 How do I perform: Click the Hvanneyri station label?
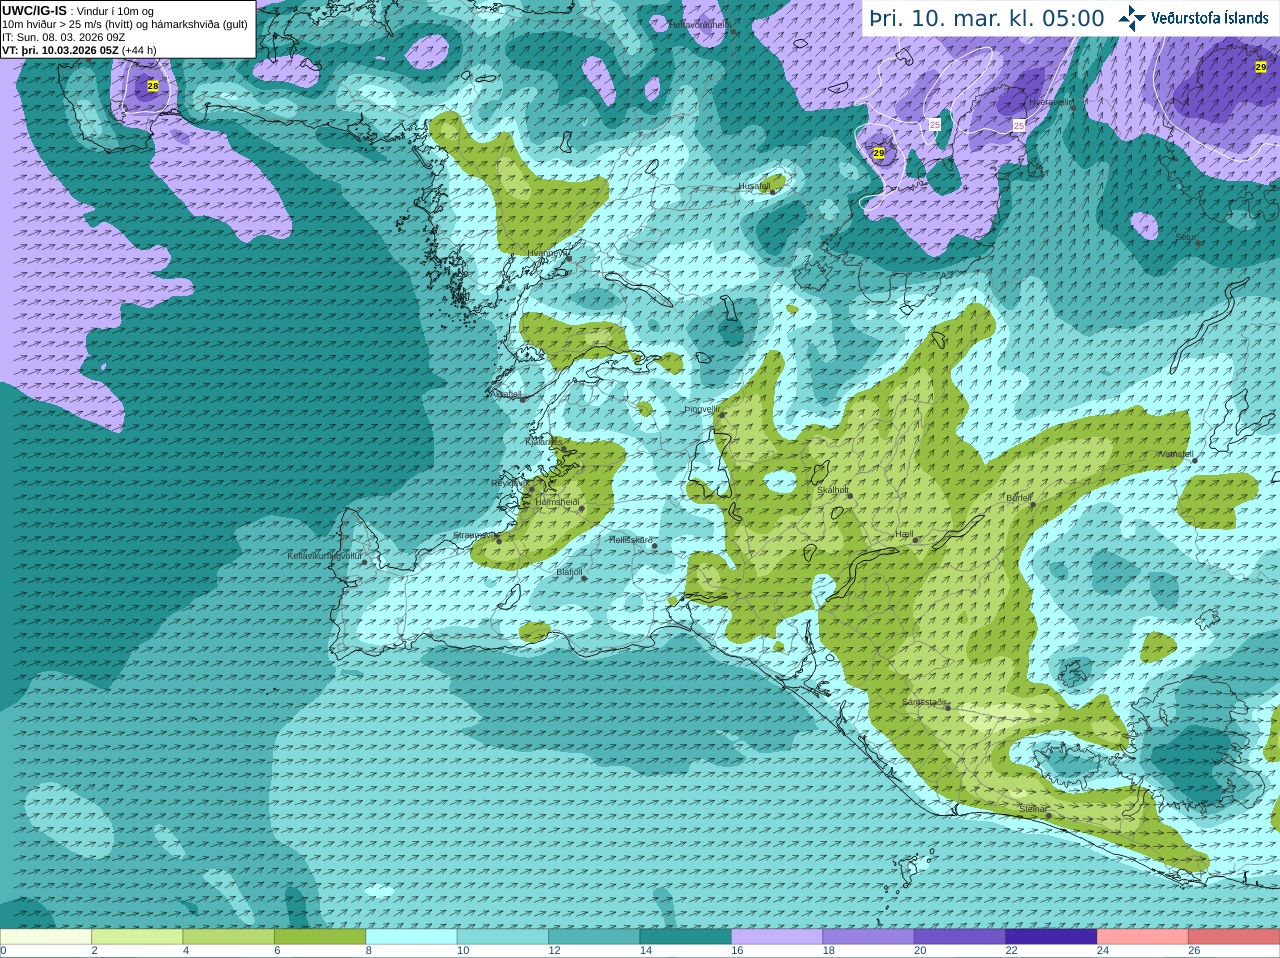pyautogui.click(x=547, y=253)
